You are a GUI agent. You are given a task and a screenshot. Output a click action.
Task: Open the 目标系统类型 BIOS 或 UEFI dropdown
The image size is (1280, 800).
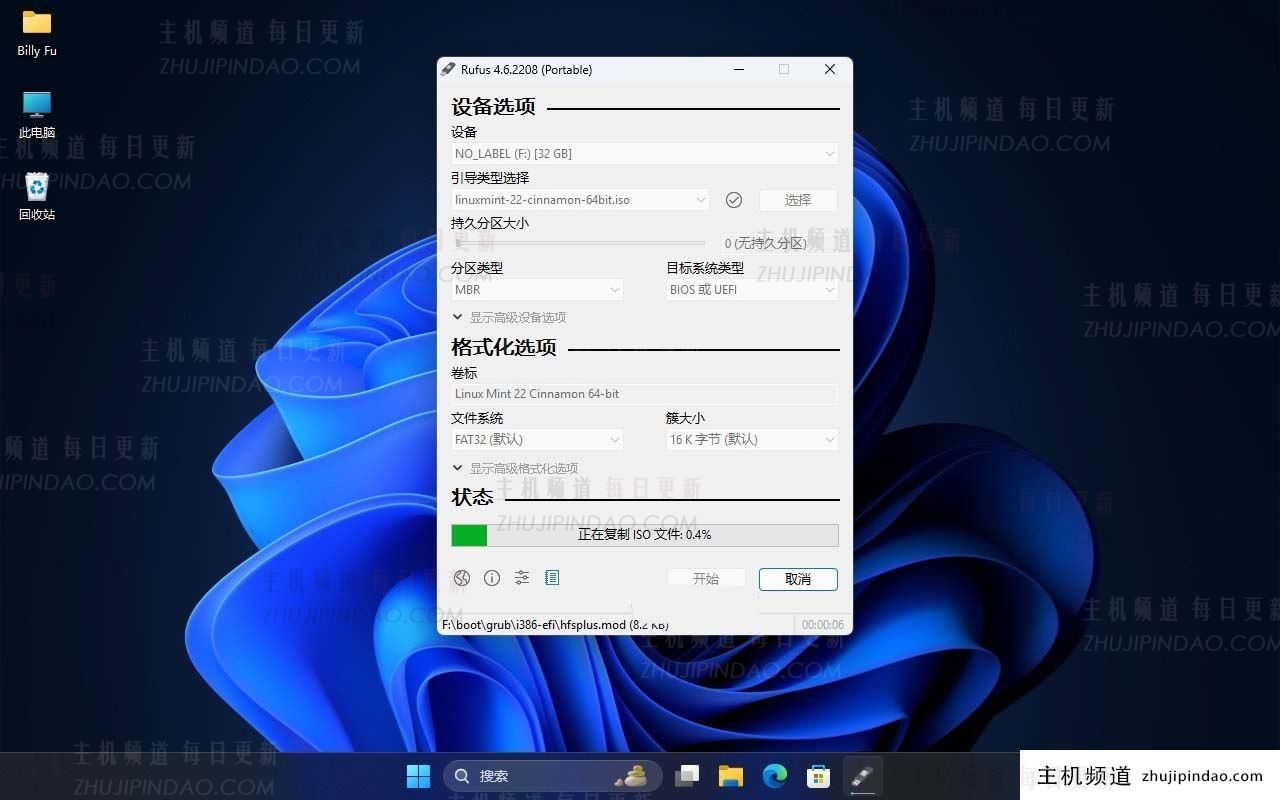pos(752,290)
